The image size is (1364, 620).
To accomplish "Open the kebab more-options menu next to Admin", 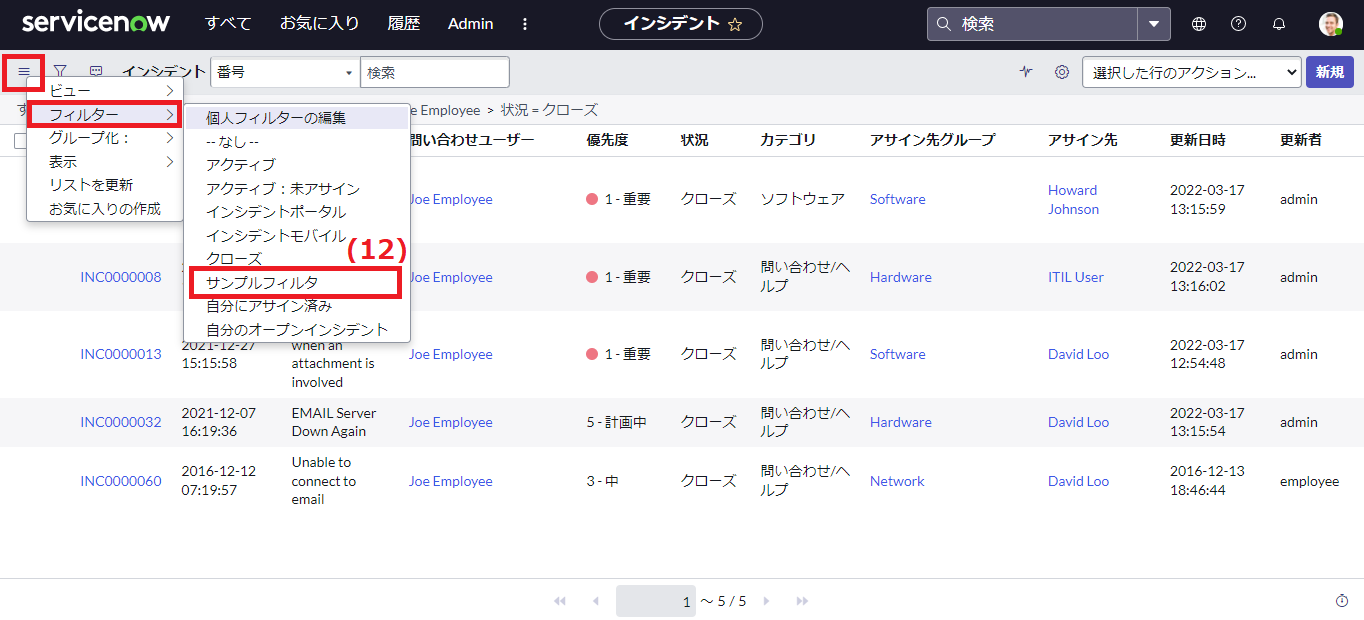I will (525, 23).
